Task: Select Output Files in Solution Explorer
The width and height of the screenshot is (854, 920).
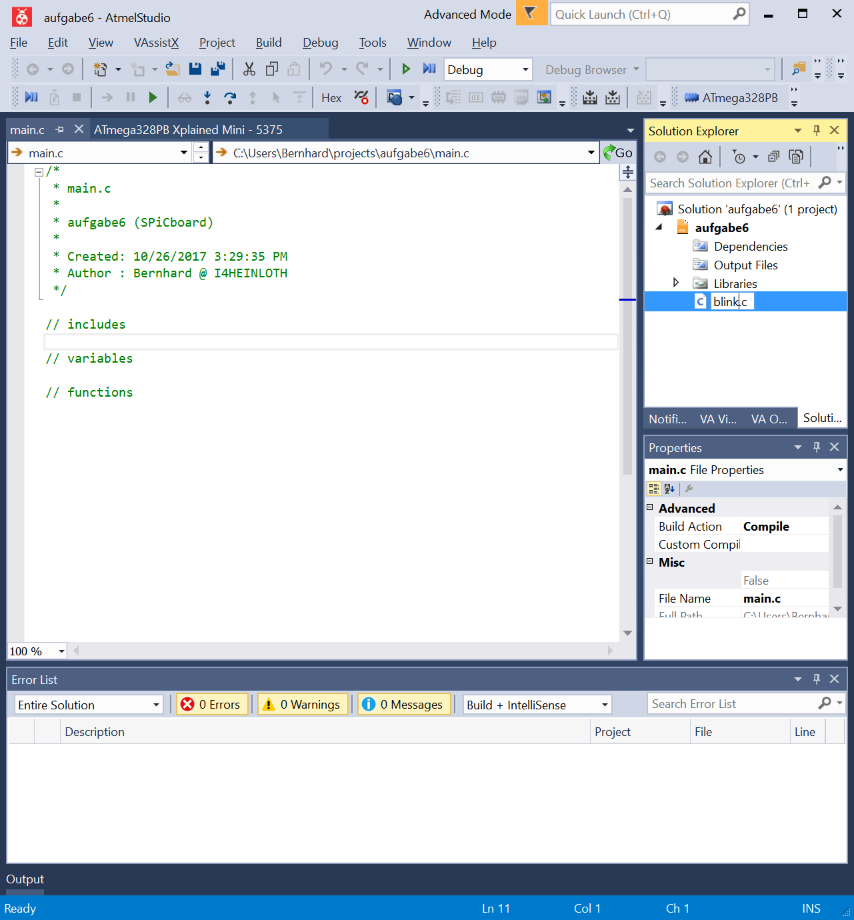Action: tap(745, 265)
